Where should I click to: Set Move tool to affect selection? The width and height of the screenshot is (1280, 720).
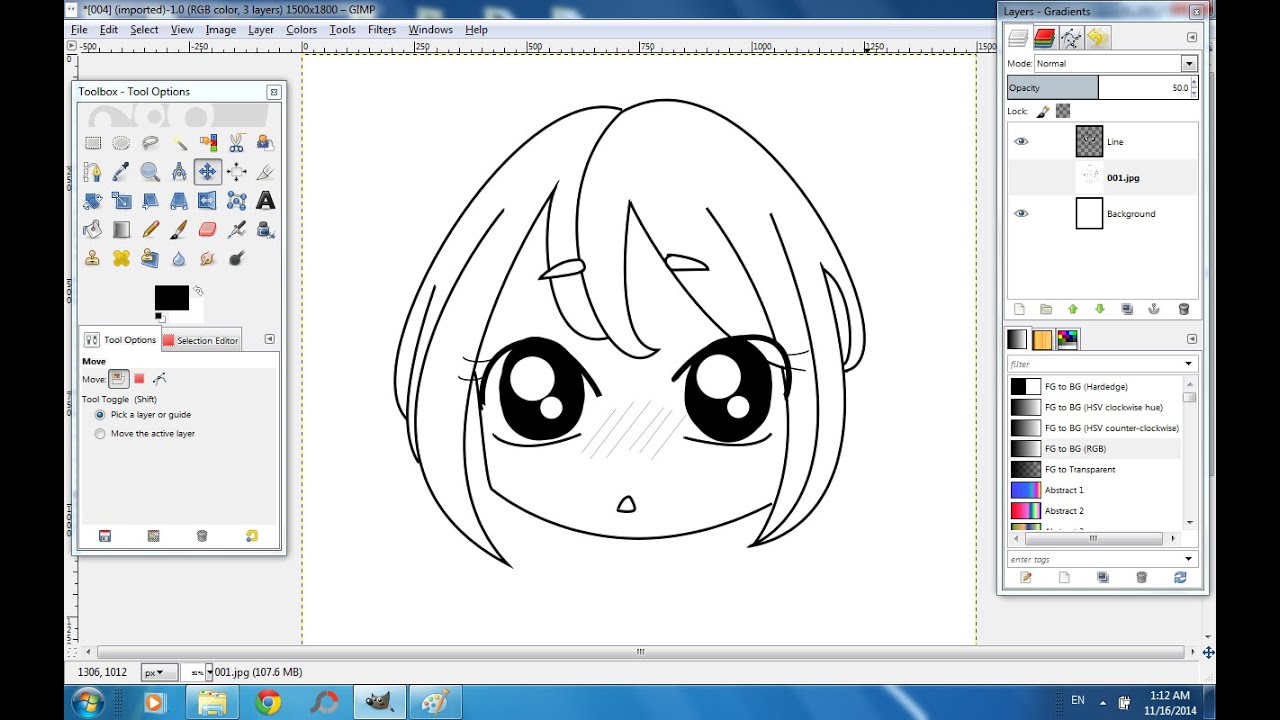click(139, 379)
